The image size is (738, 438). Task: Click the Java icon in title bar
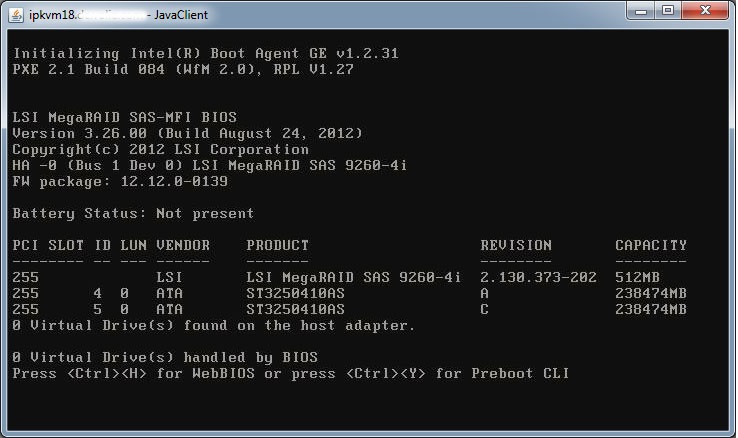click(x=16, y=16)
